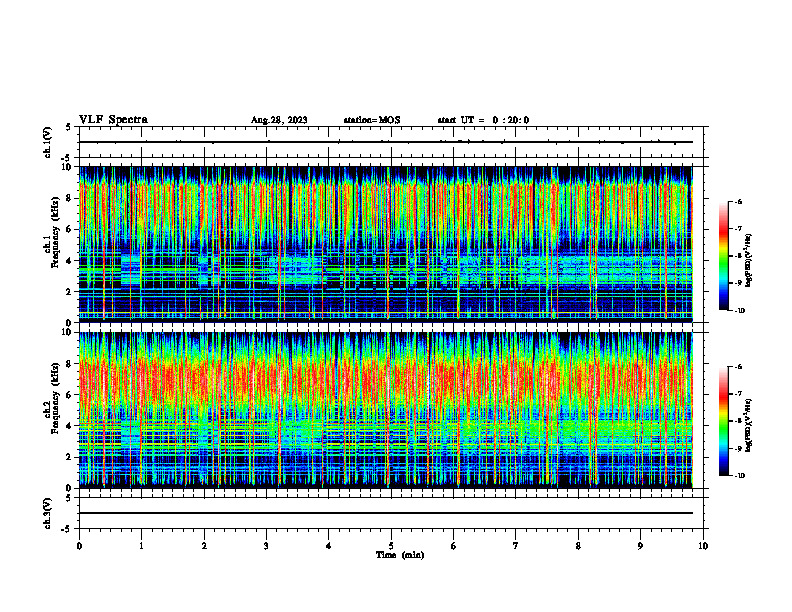The height and width of the screenshot is (612, 792).
Task: Click the "0" tick on the time axis
Action: click(79, 546)
